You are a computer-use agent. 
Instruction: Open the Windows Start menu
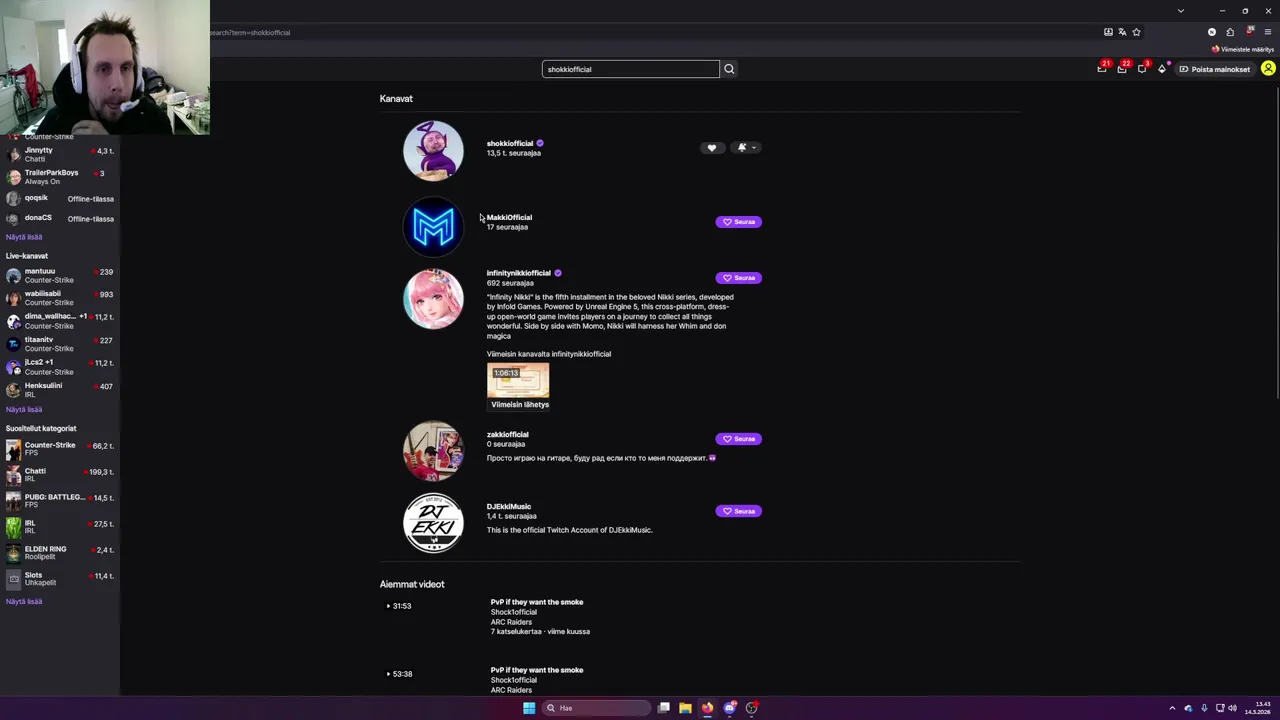pyautogui.click(x=529, y=708)
